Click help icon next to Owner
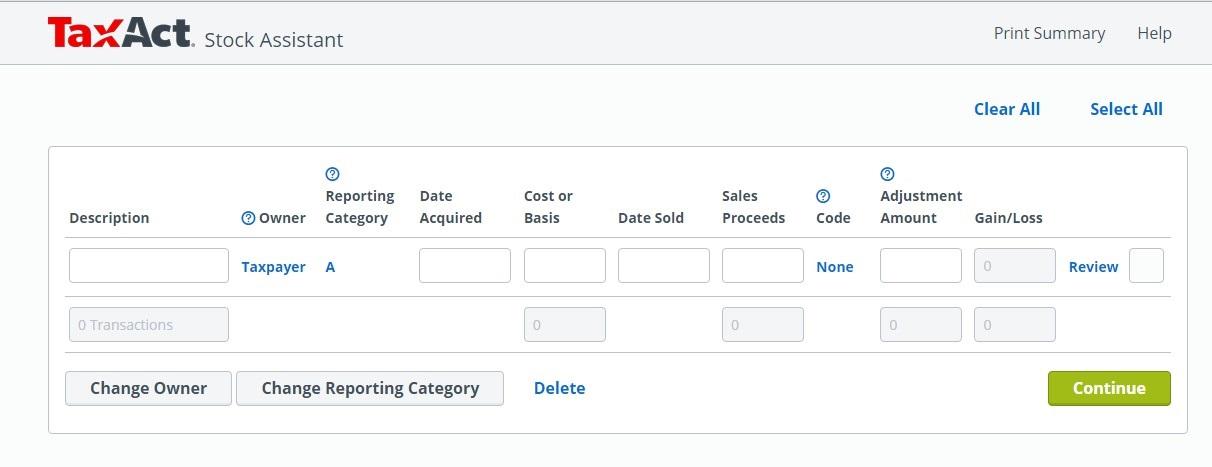 pyautogui.click(x=248, y=218)
